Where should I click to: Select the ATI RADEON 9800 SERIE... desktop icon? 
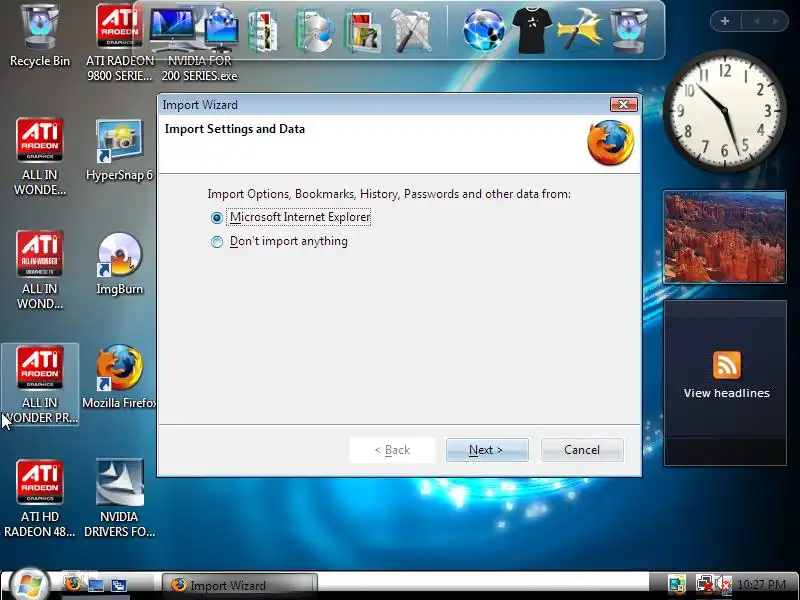119,43
